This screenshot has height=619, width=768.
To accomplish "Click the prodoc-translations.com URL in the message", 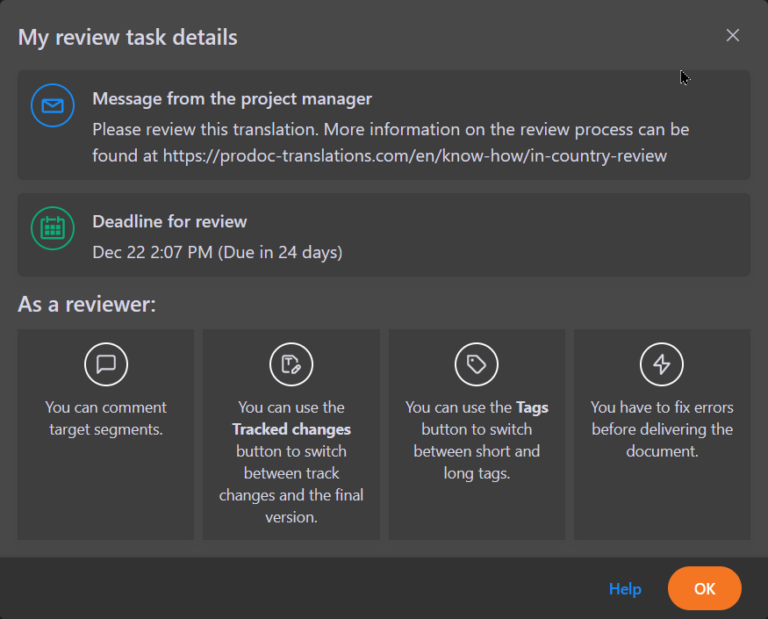I will tap(414, 155).
